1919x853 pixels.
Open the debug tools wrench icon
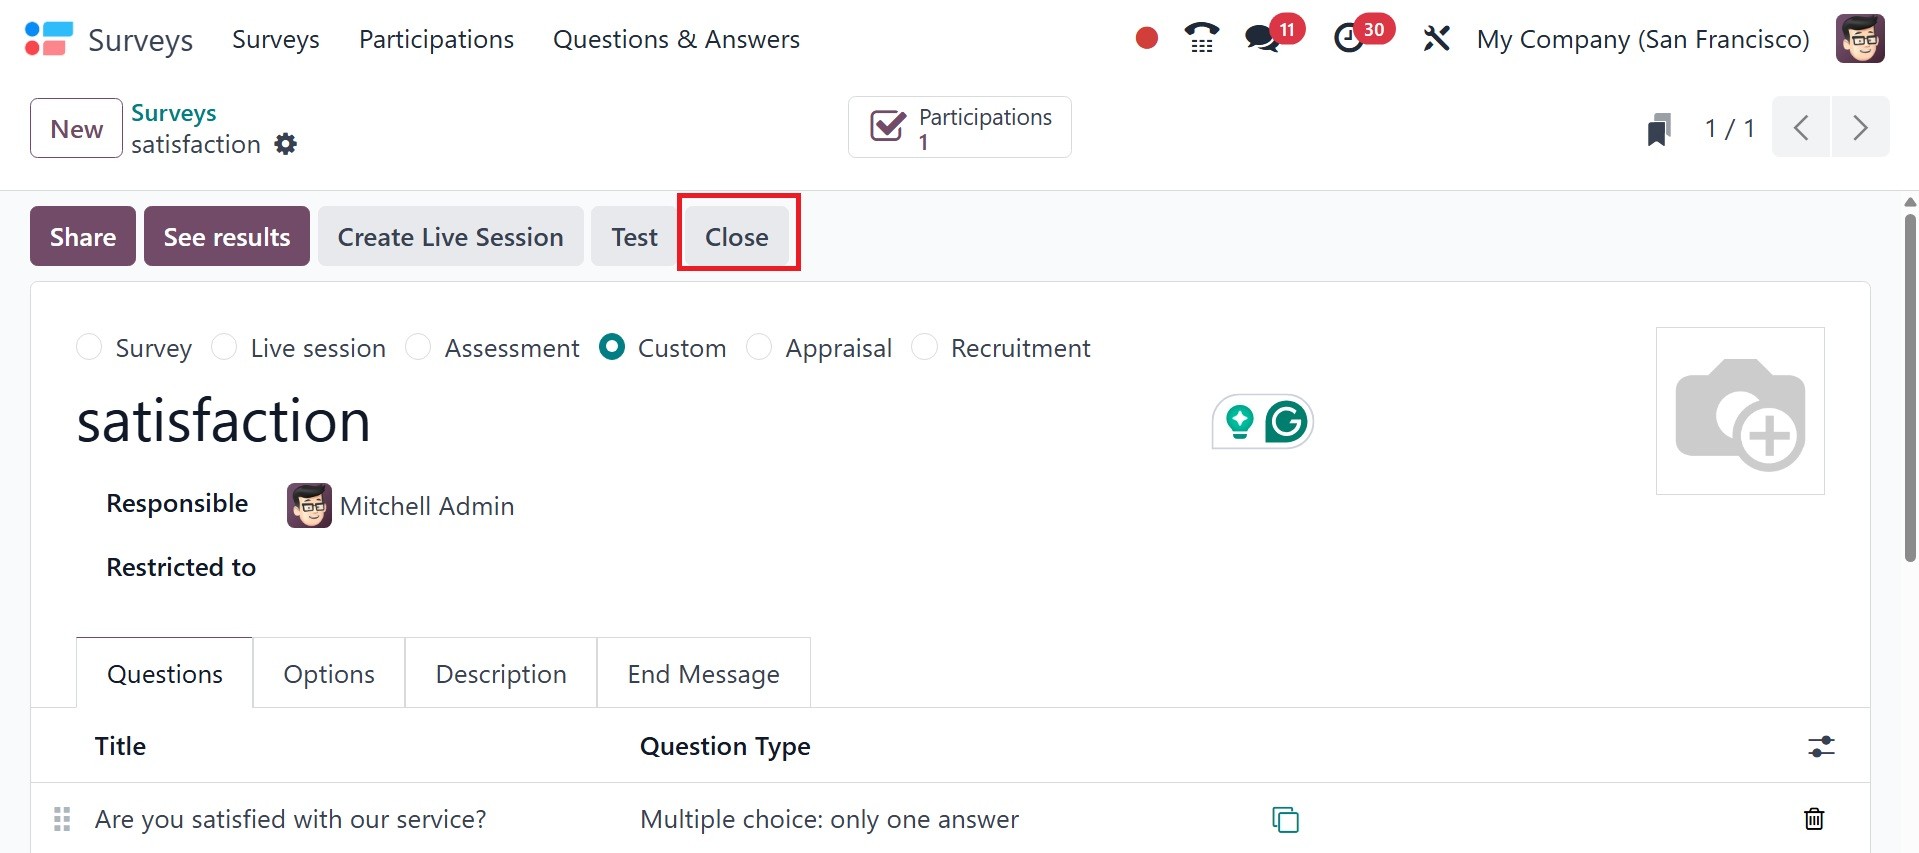[x=1436, y=39]
